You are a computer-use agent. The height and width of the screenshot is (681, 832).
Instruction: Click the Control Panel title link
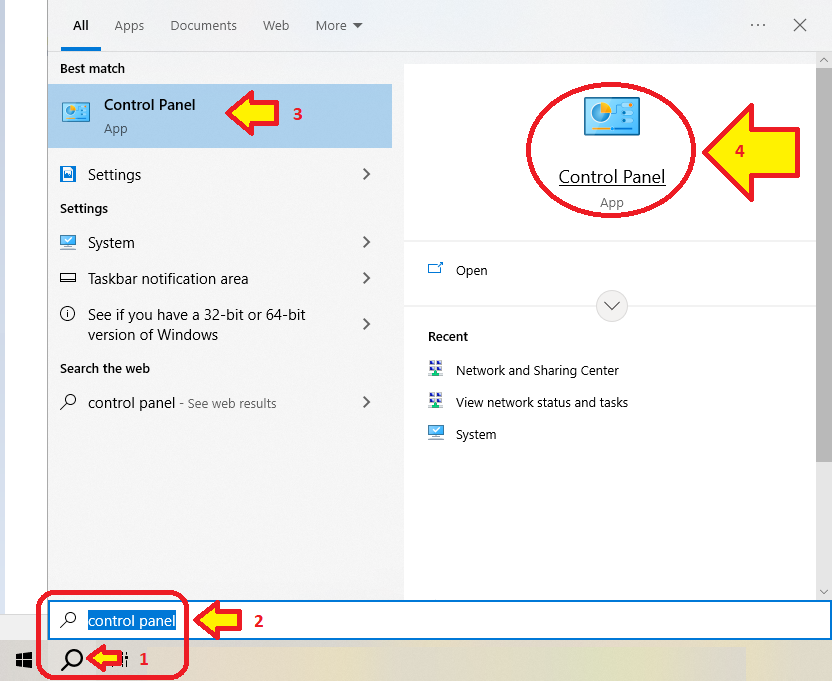[x=612, y=177]
